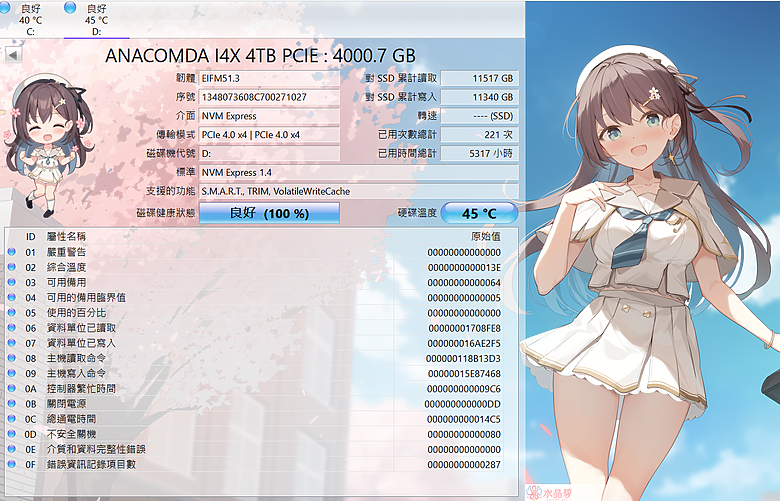780x501 pixels.
Task: Select the 介質和資料完整性錯誤 attribute name
Action: pos(96,449)
